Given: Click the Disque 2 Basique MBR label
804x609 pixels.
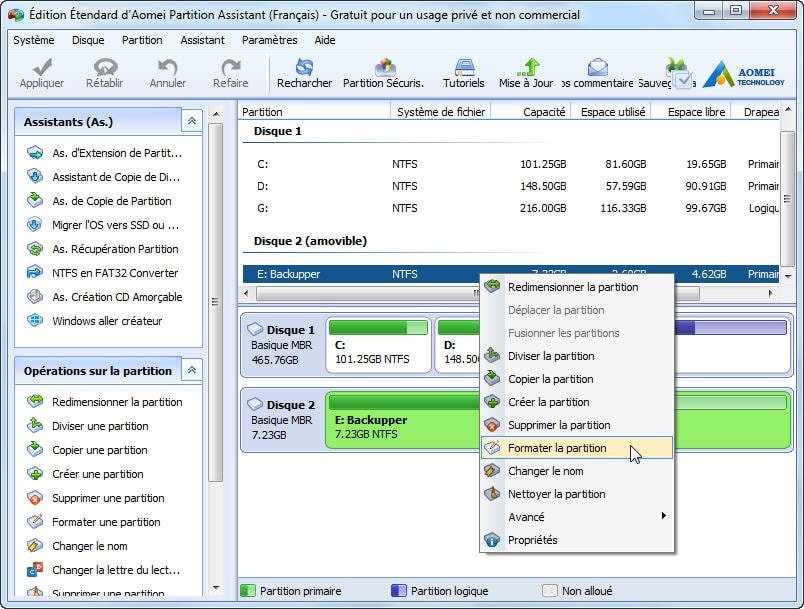Looking at the screenshot, I should (283, 420).
